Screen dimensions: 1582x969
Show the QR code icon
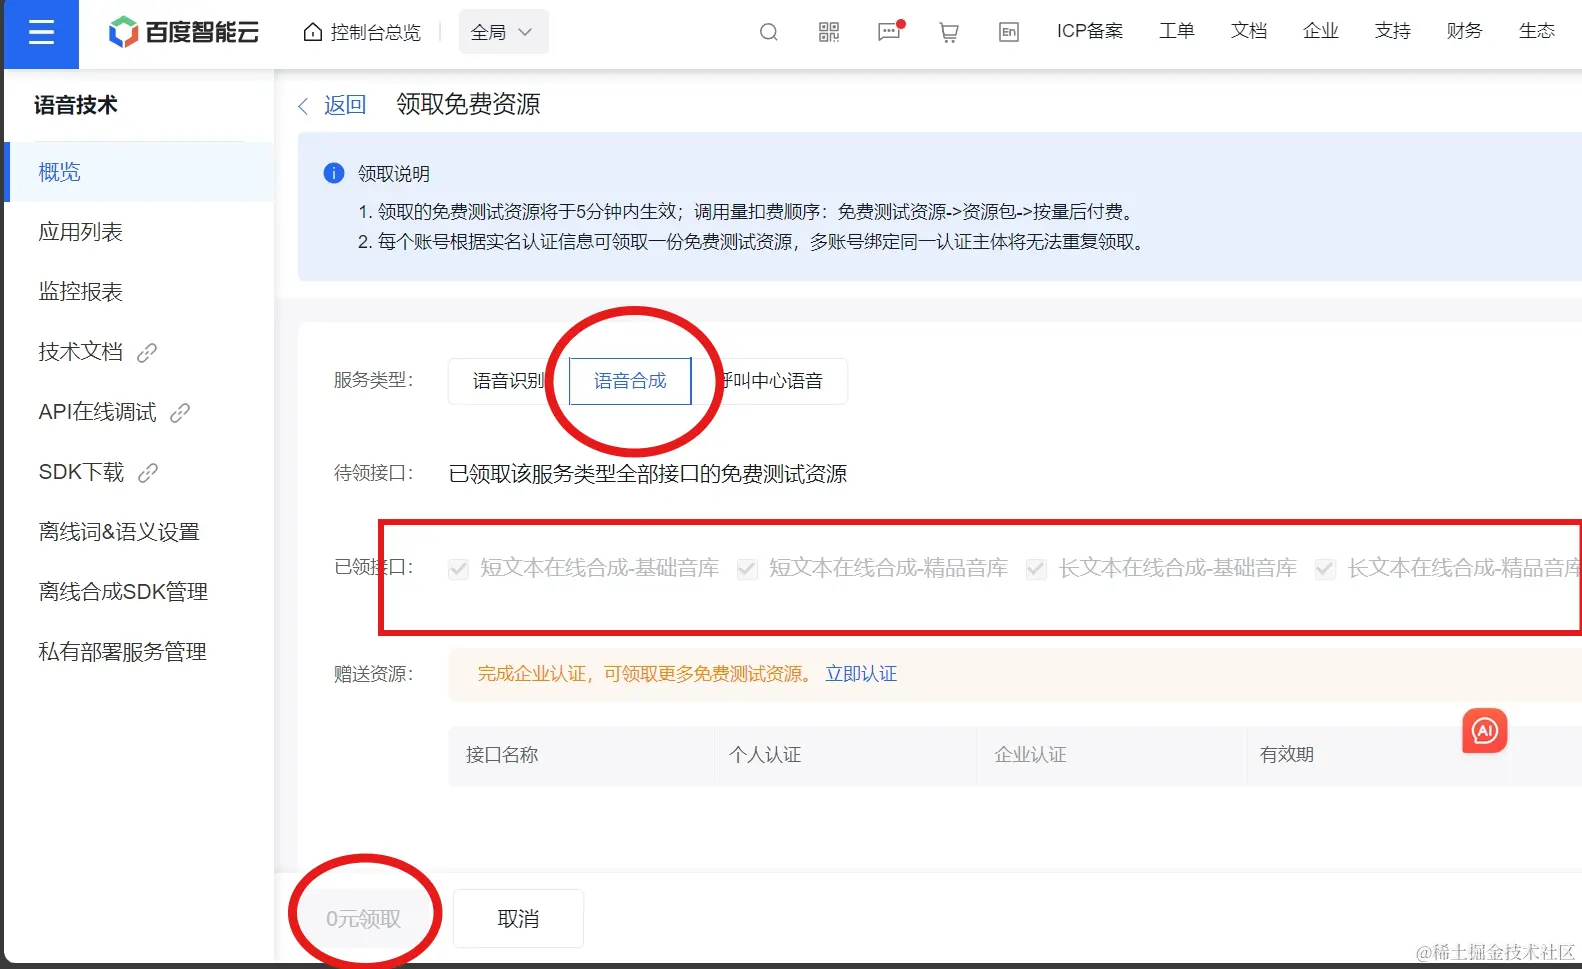tap(829, 33)
